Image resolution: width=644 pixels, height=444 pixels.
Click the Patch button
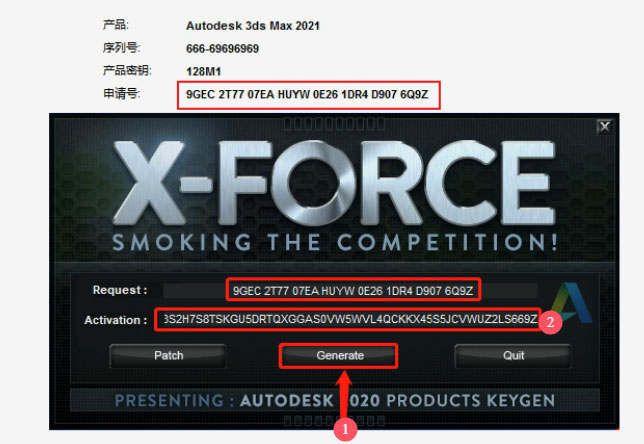point(168,356)
